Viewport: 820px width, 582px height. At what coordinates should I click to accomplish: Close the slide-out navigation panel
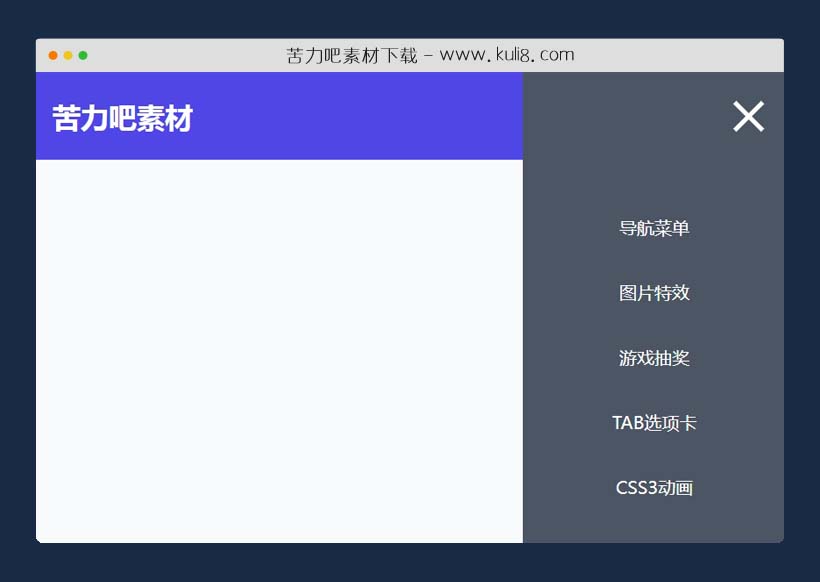point(748,116)
